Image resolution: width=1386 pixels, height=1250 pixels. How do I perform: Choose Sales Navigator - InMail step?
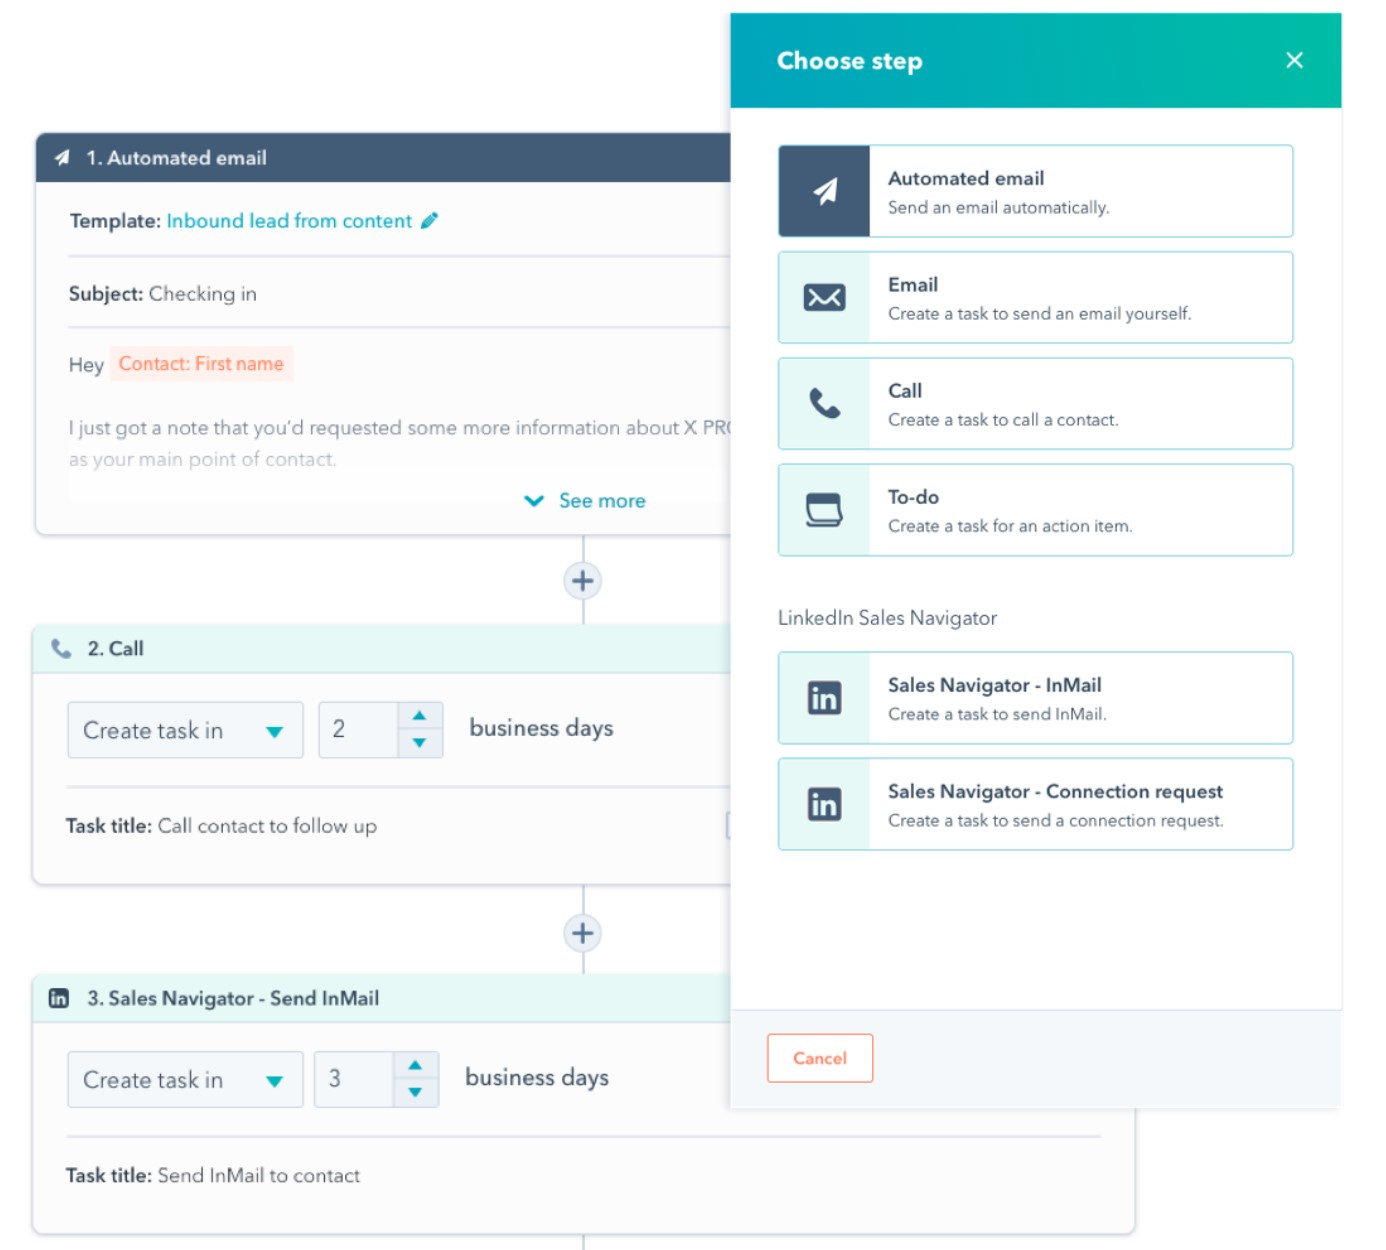[1035, 698]
